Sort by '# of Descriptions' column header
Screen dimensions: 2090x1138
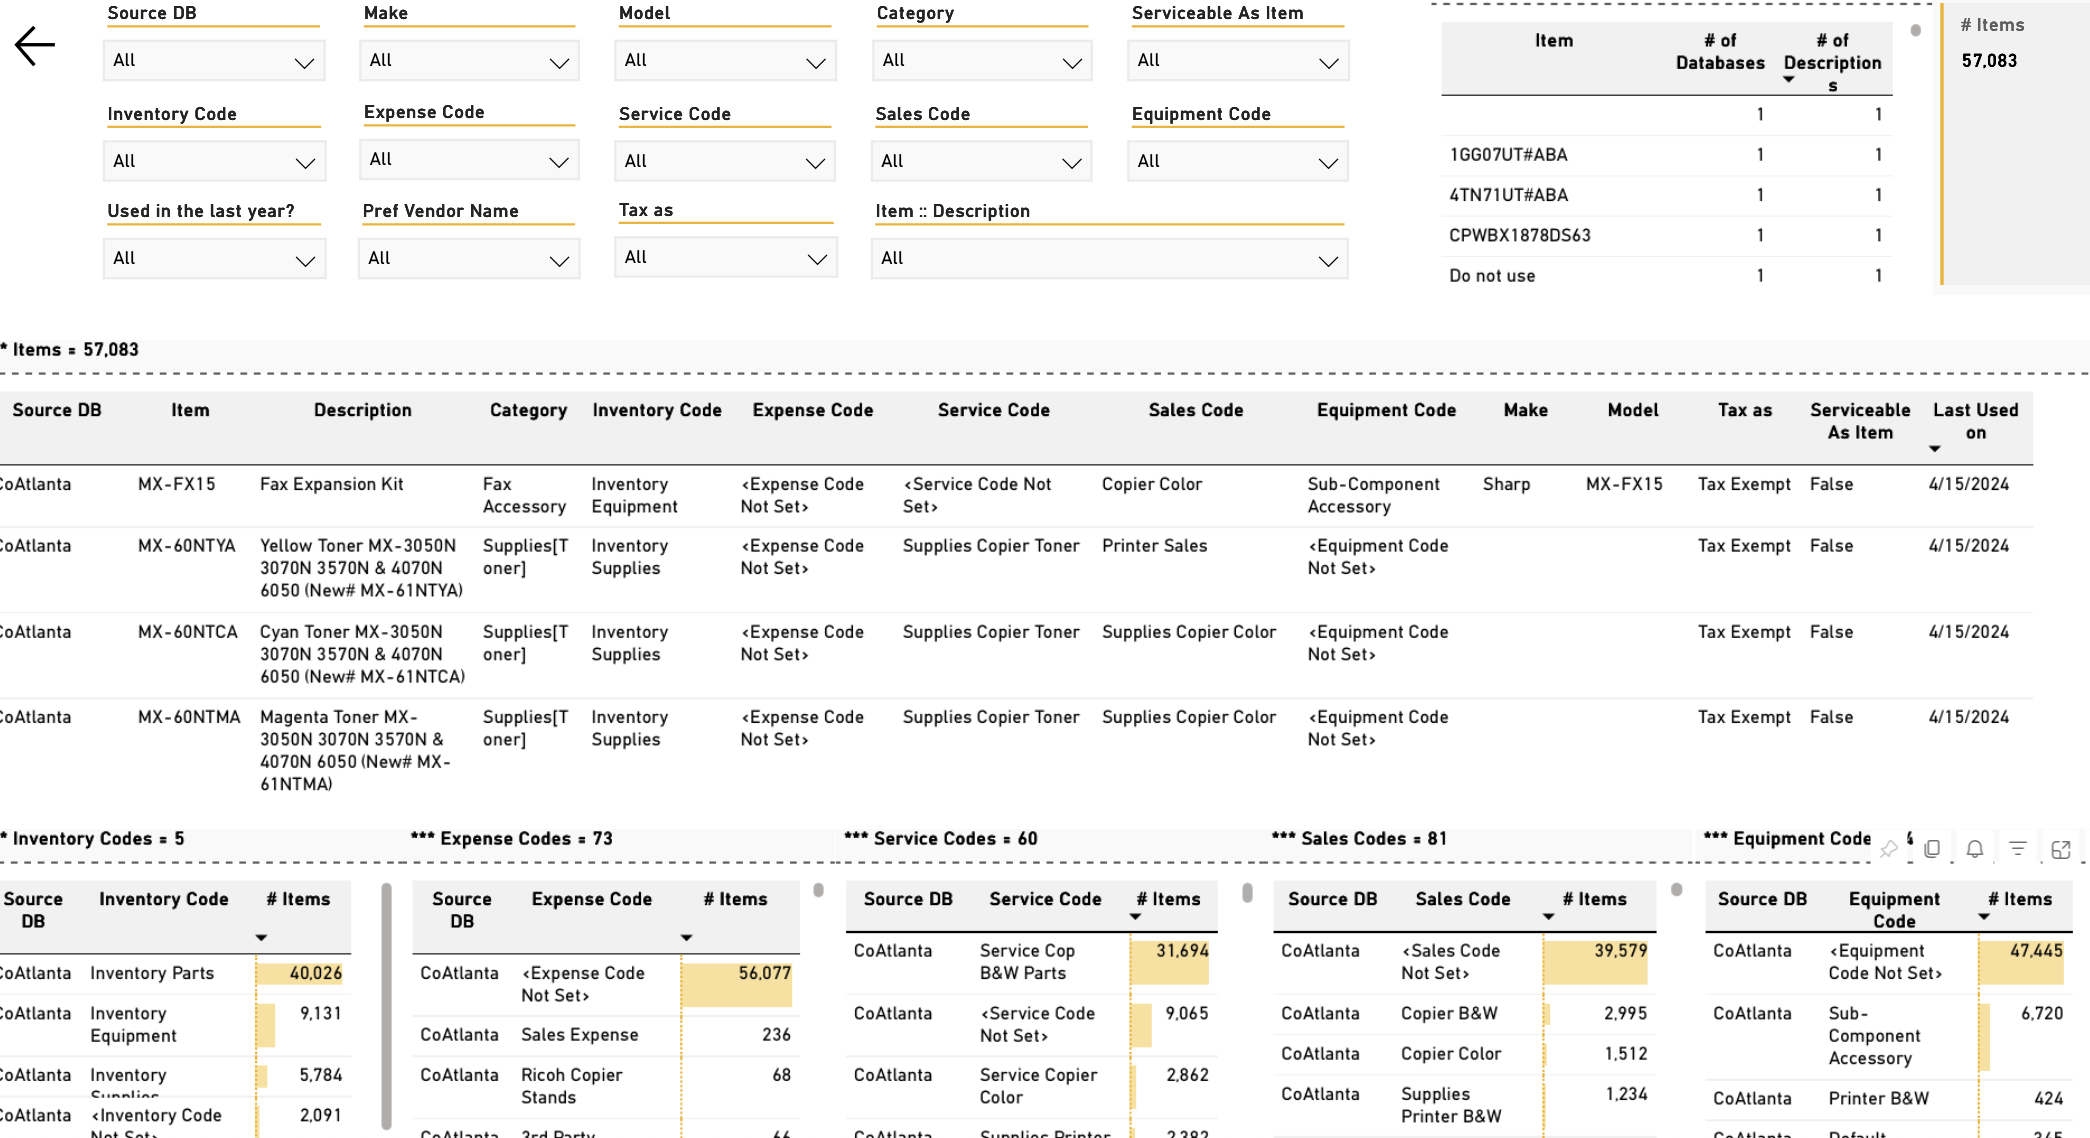1832,62
